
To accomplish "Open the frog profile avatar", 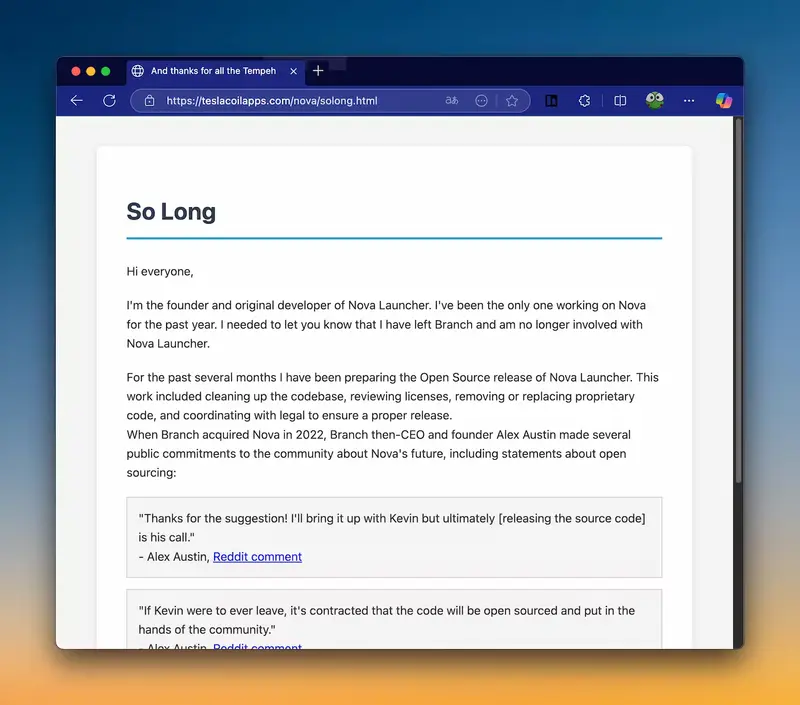I will pos(655,100).
